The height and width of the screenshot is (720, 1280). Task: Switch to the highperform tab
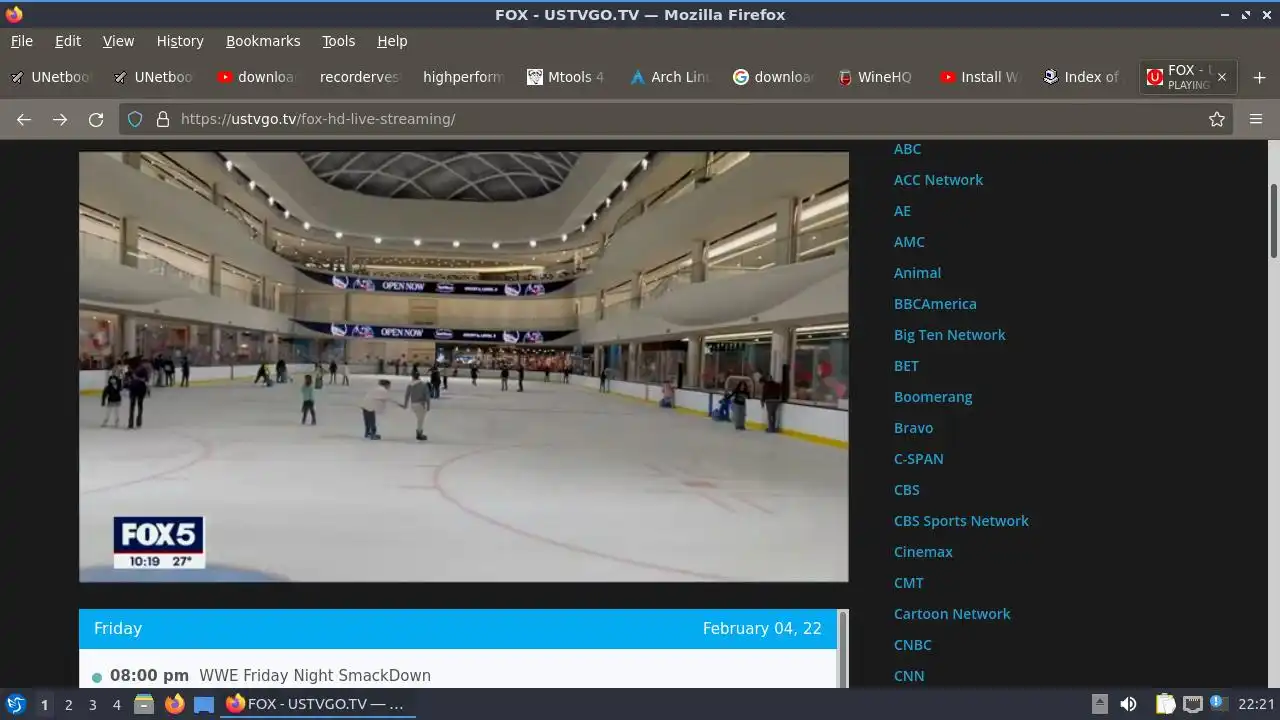click(x=464, y=77)
